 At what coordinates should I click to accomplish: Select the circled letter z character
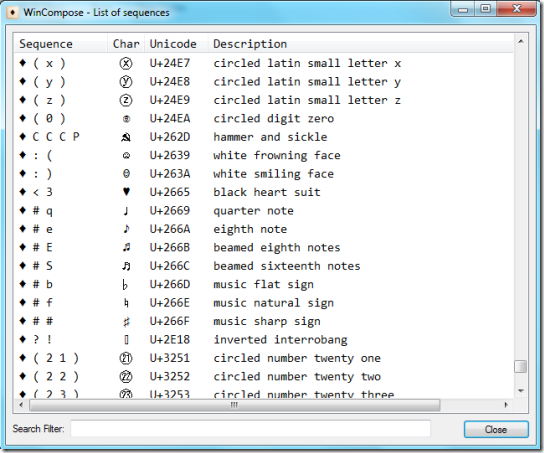click(126, 100)
